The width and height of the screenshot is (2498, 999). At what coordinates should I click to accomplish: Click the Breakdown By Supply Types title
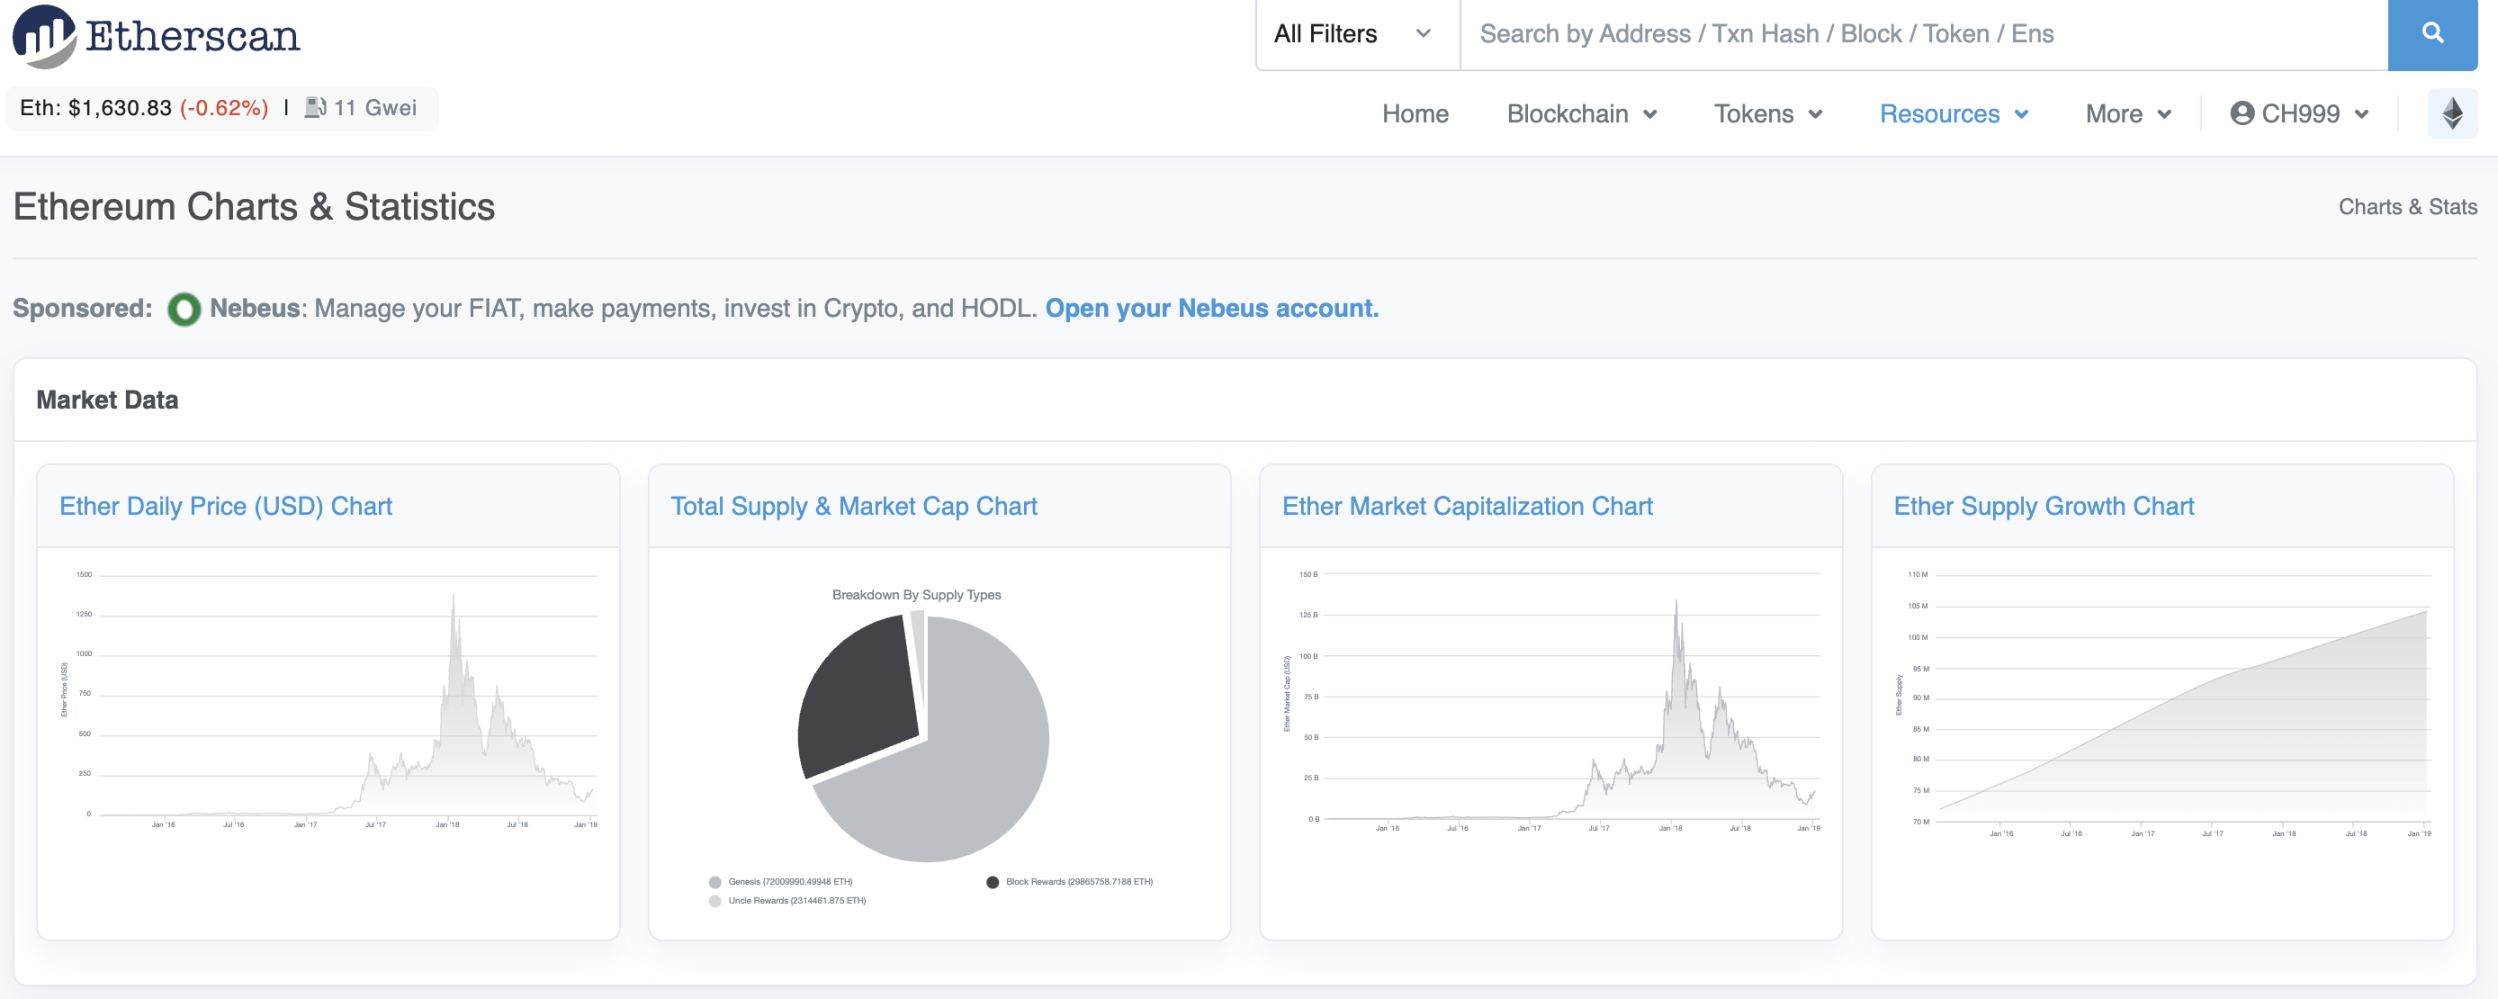(x=916, y=595)
